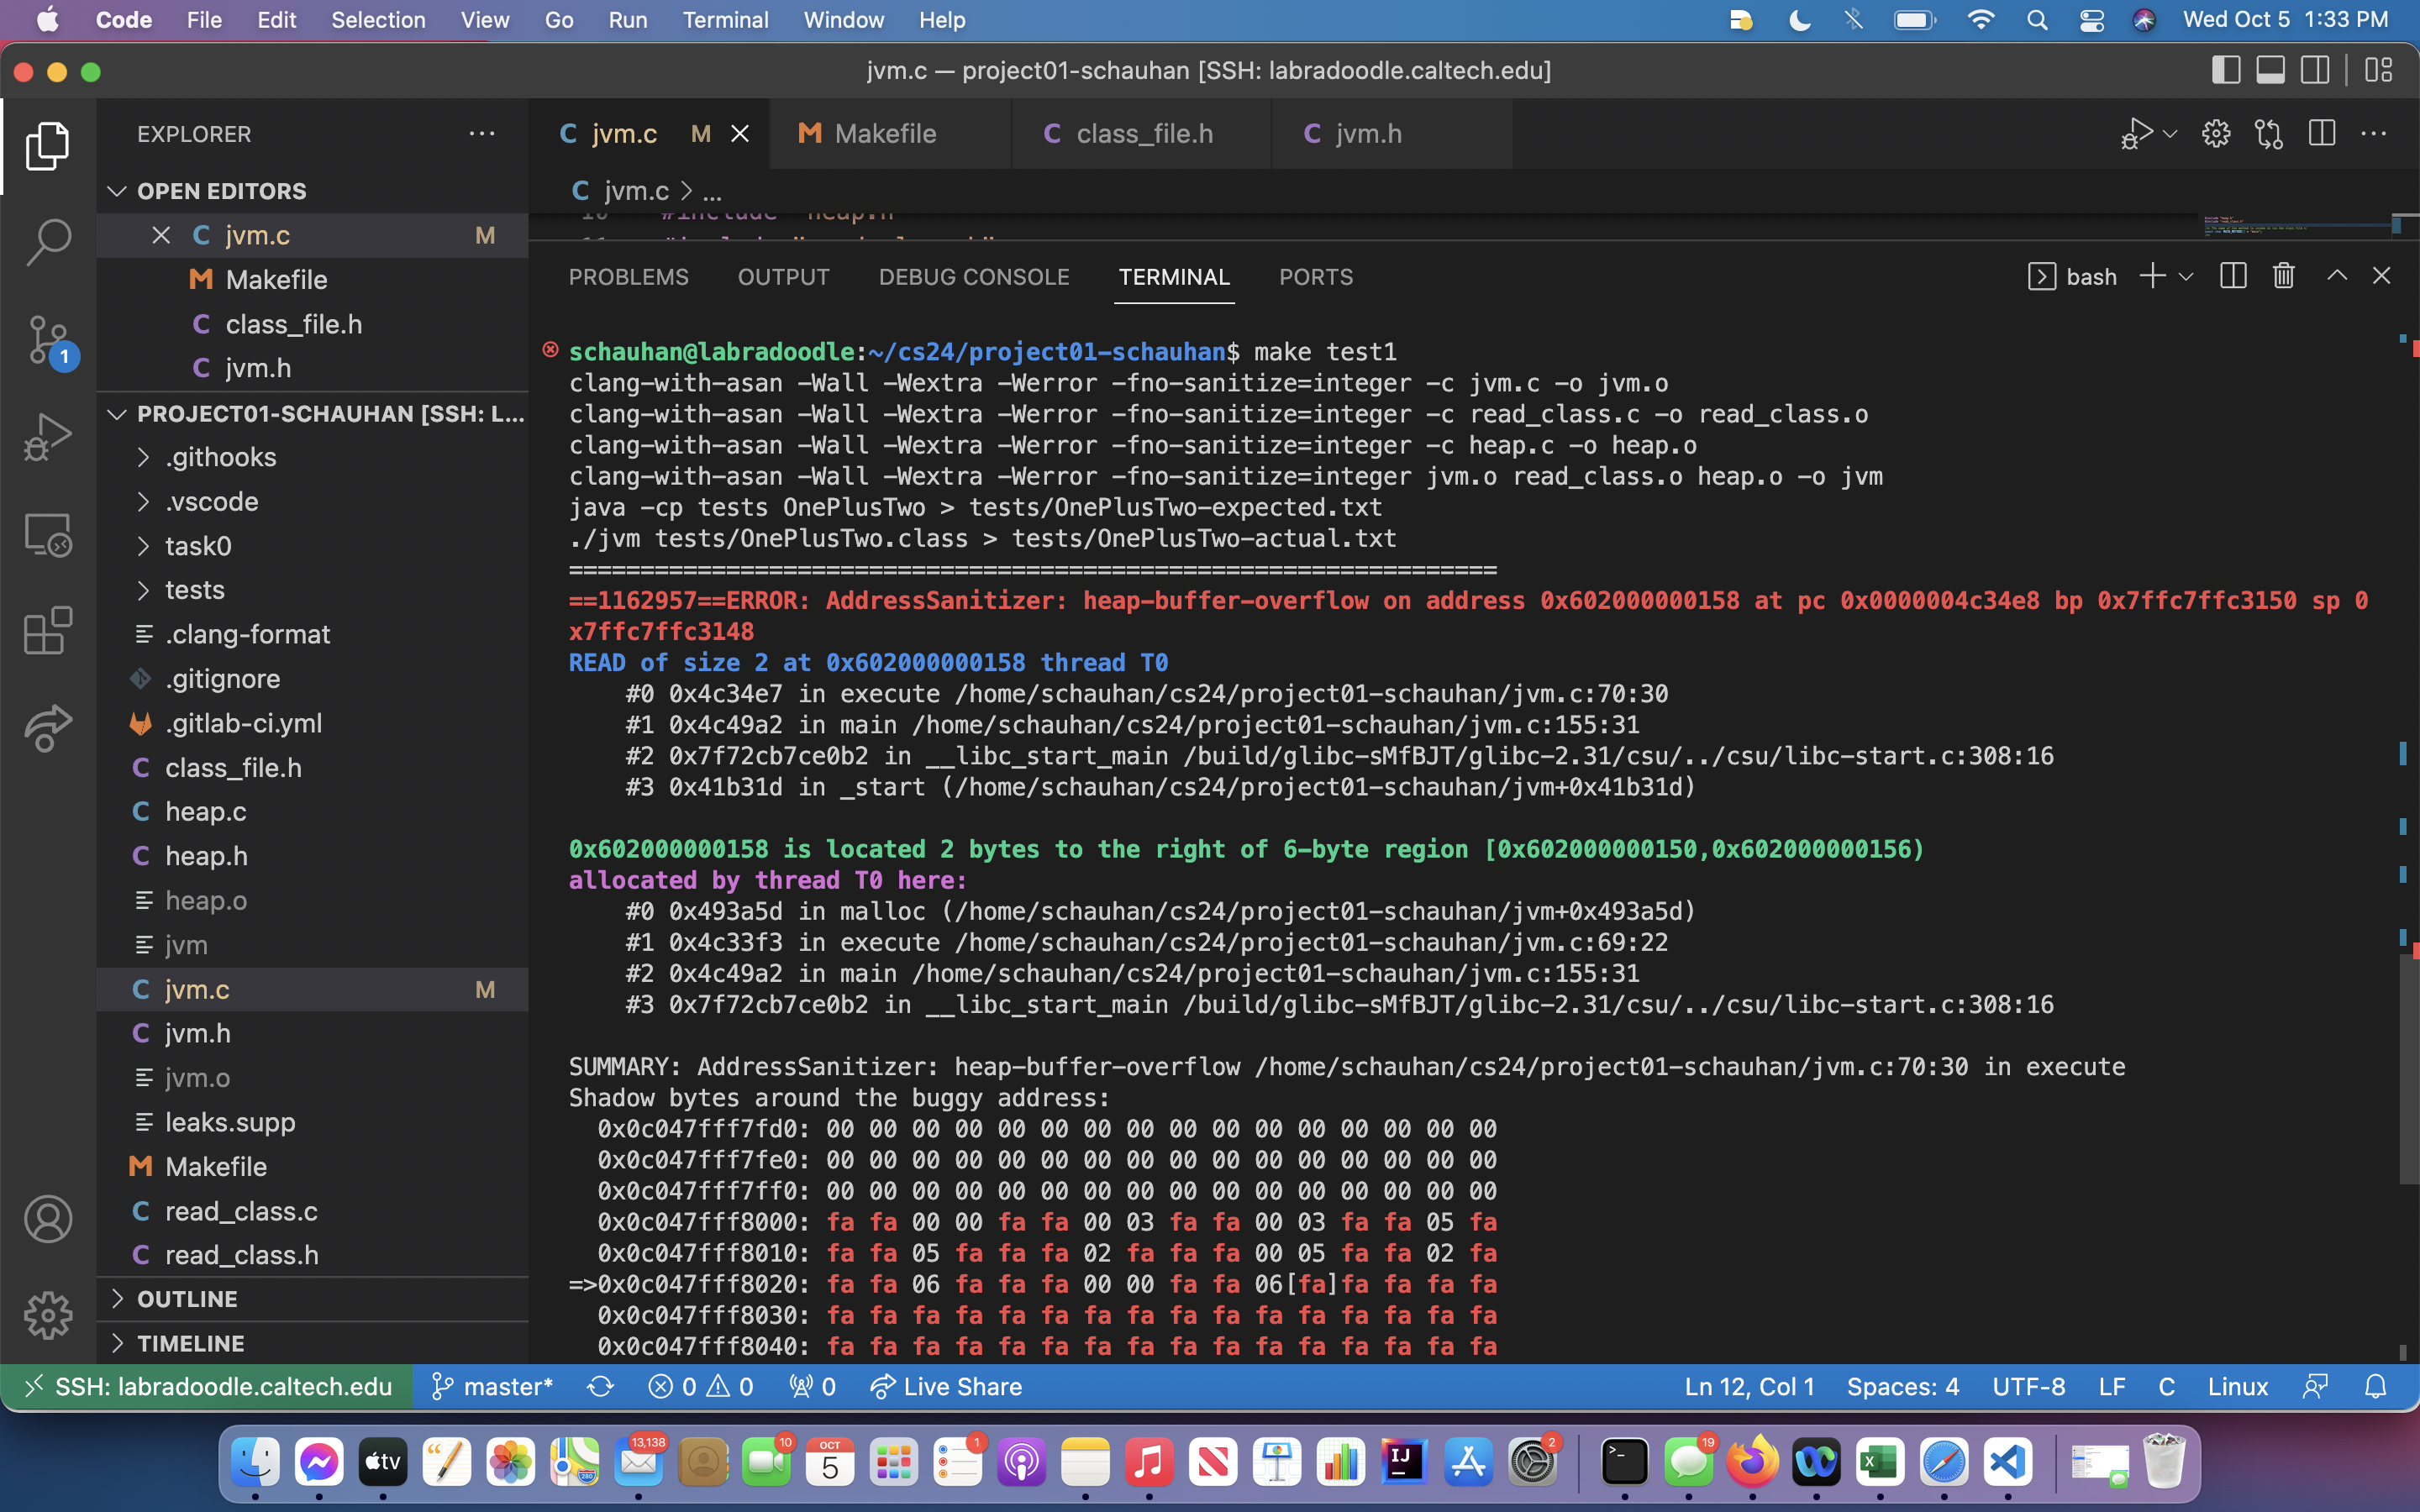
Task: Open new terminal launch profile dropdown
Action: coord(2186,277)
